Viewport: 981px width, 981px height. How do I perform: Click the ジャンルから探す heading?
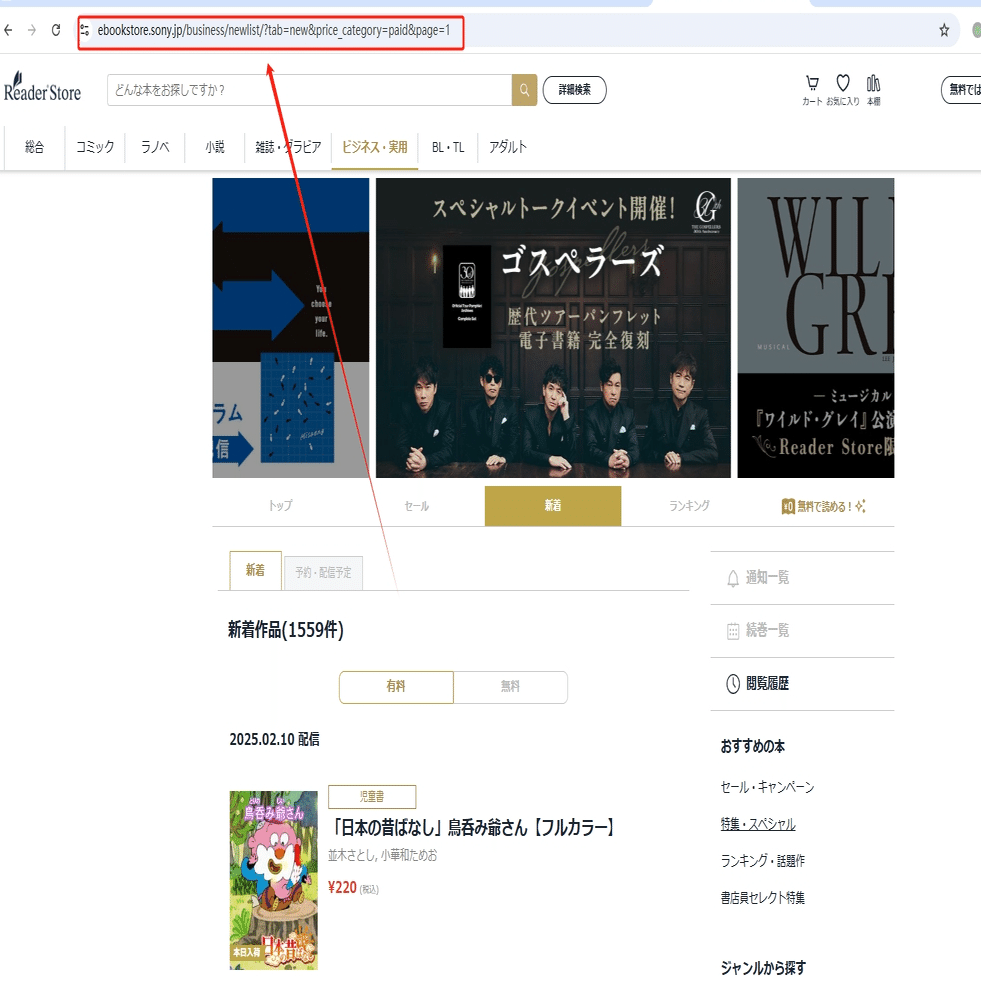(763, 968)
